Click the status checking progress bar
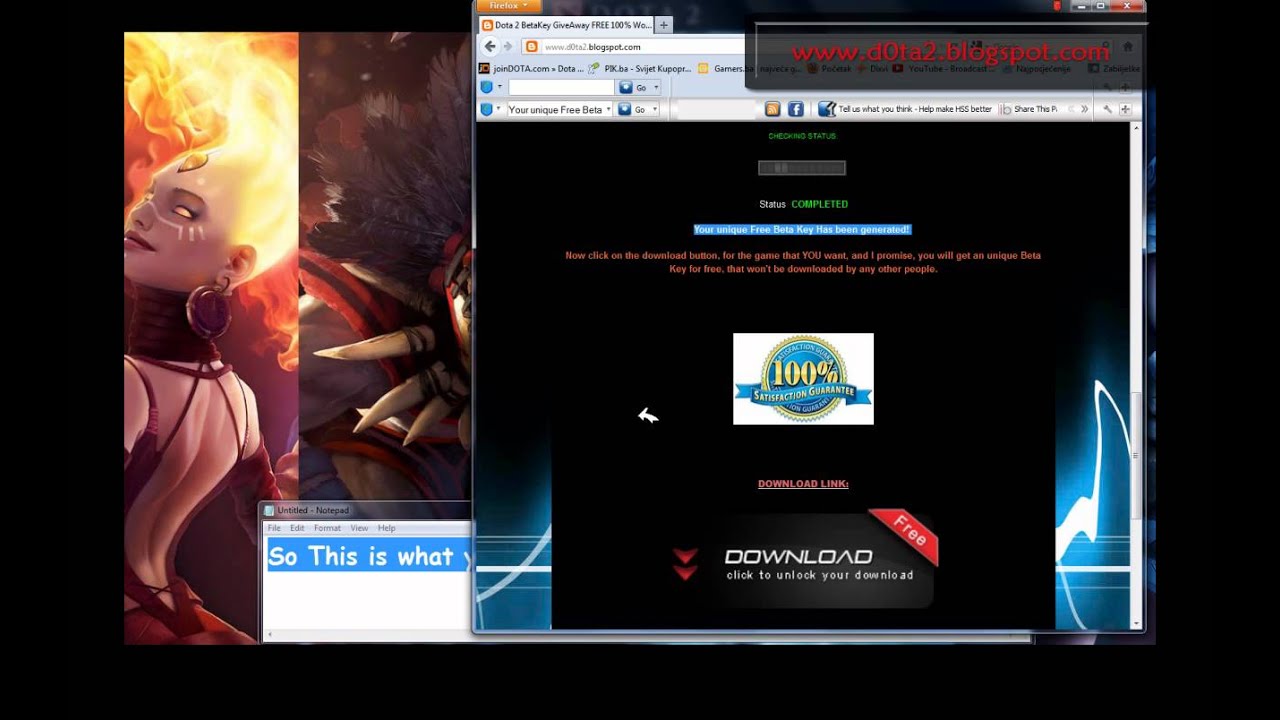 pos(802,168)
